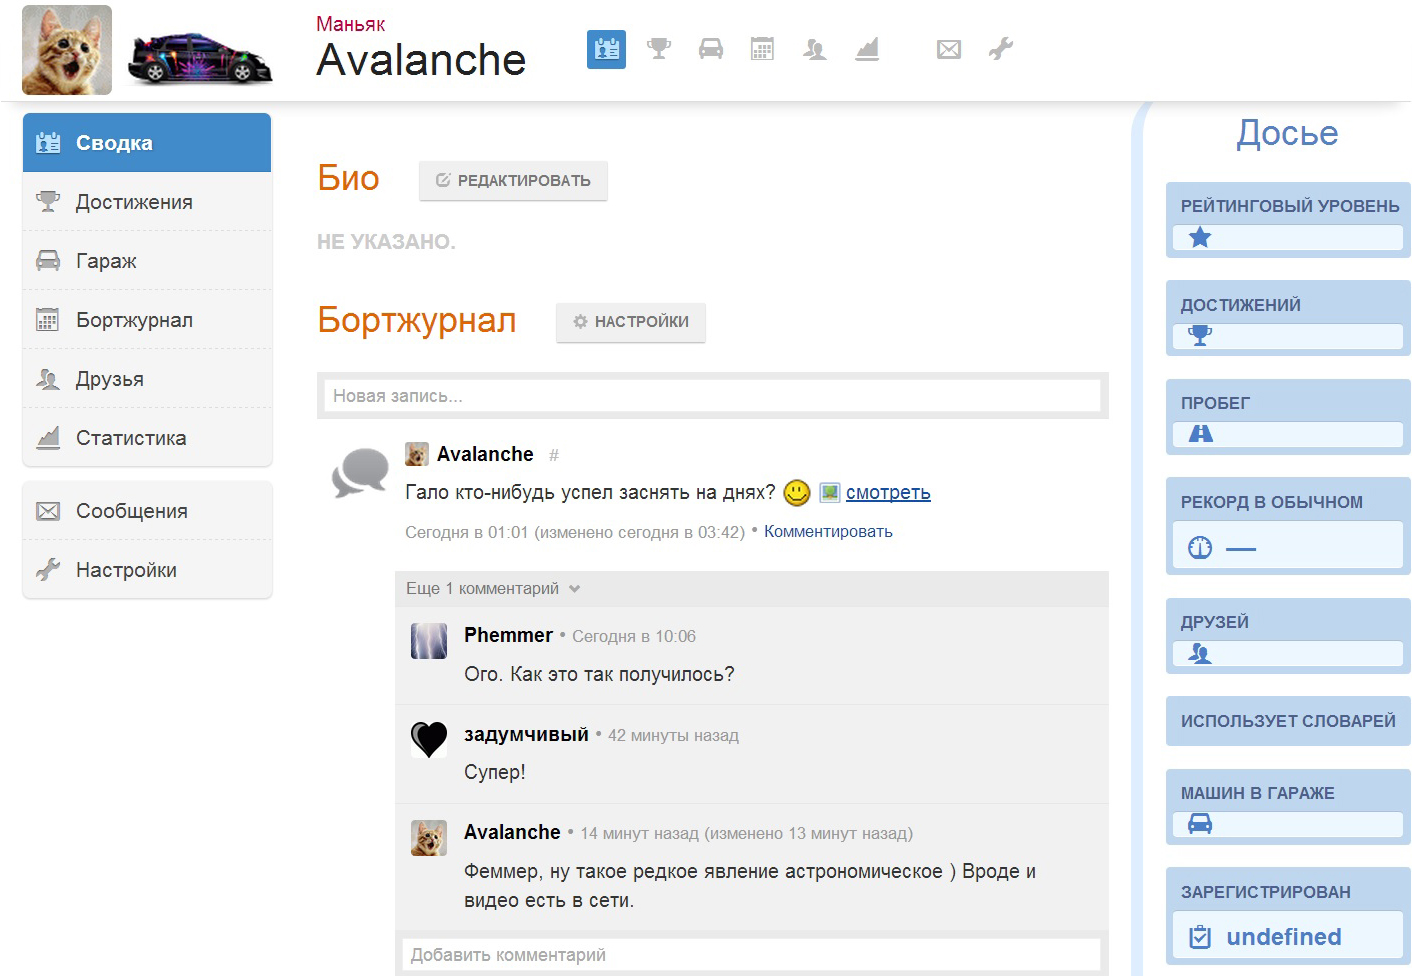Click the undefined registration value

tap(1284, 937)
